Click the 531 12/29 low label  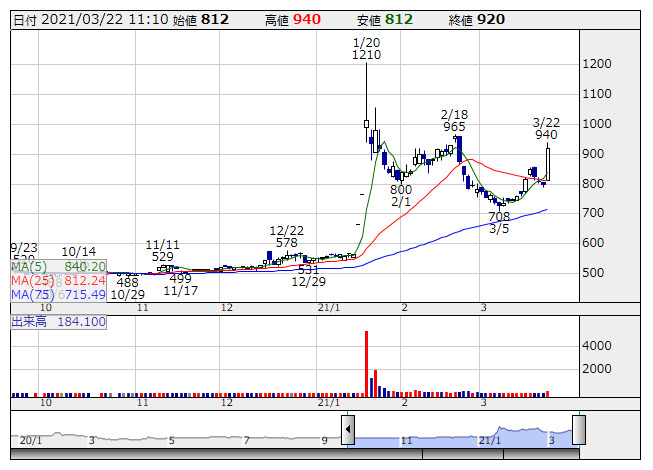(309, 276)
